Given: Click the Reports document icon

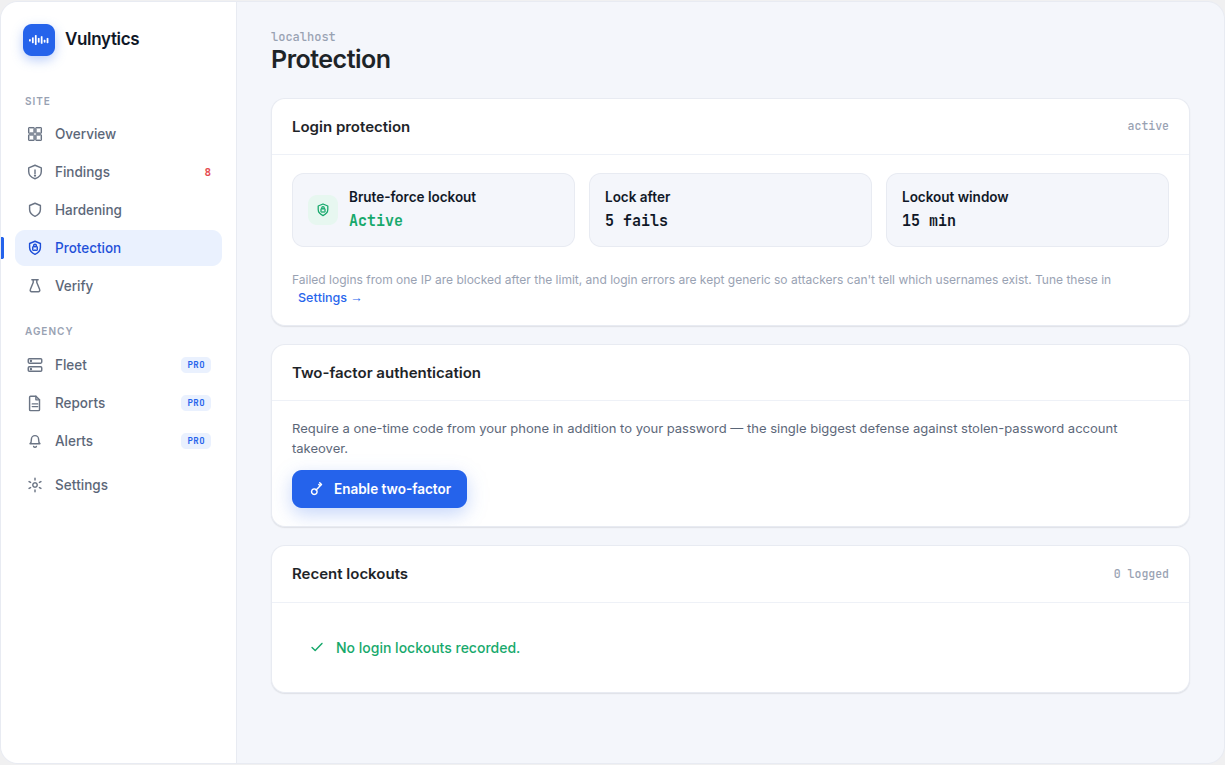Looking at the screenshot, I should tap(35, 403).
